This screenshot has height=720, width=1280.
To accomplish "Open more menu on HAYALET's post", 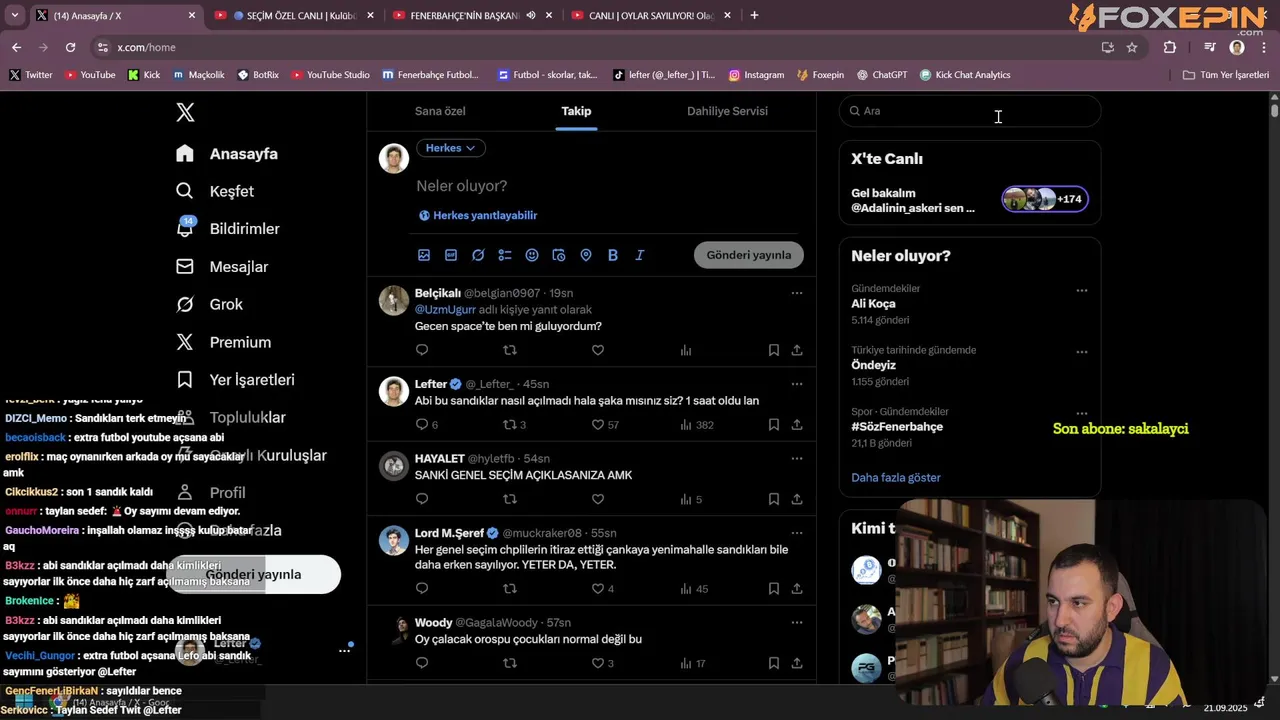I will [x=797, y=458].
